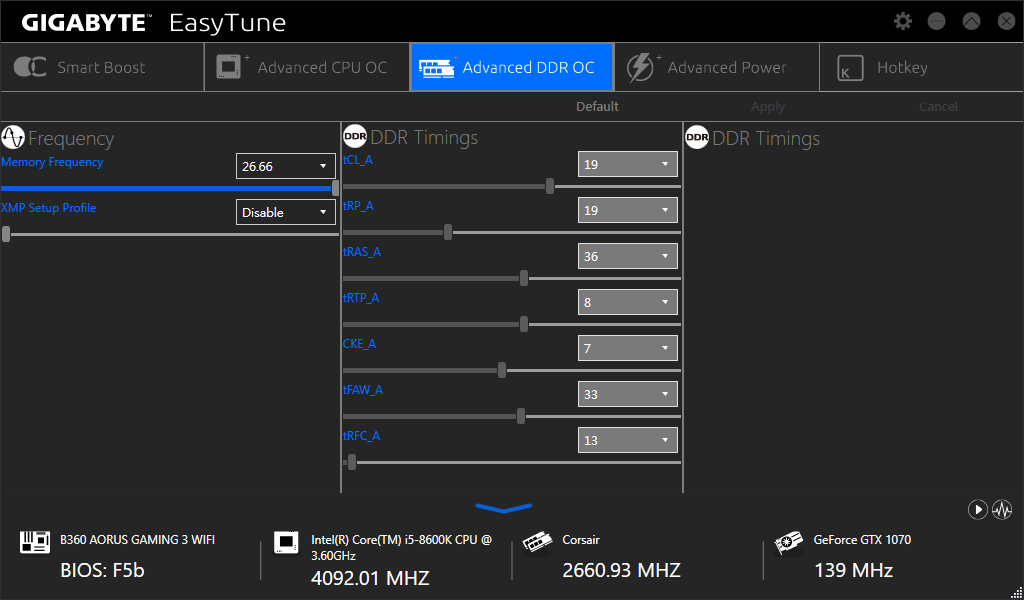Click the Advanced CPU OC chip icon

233,67
